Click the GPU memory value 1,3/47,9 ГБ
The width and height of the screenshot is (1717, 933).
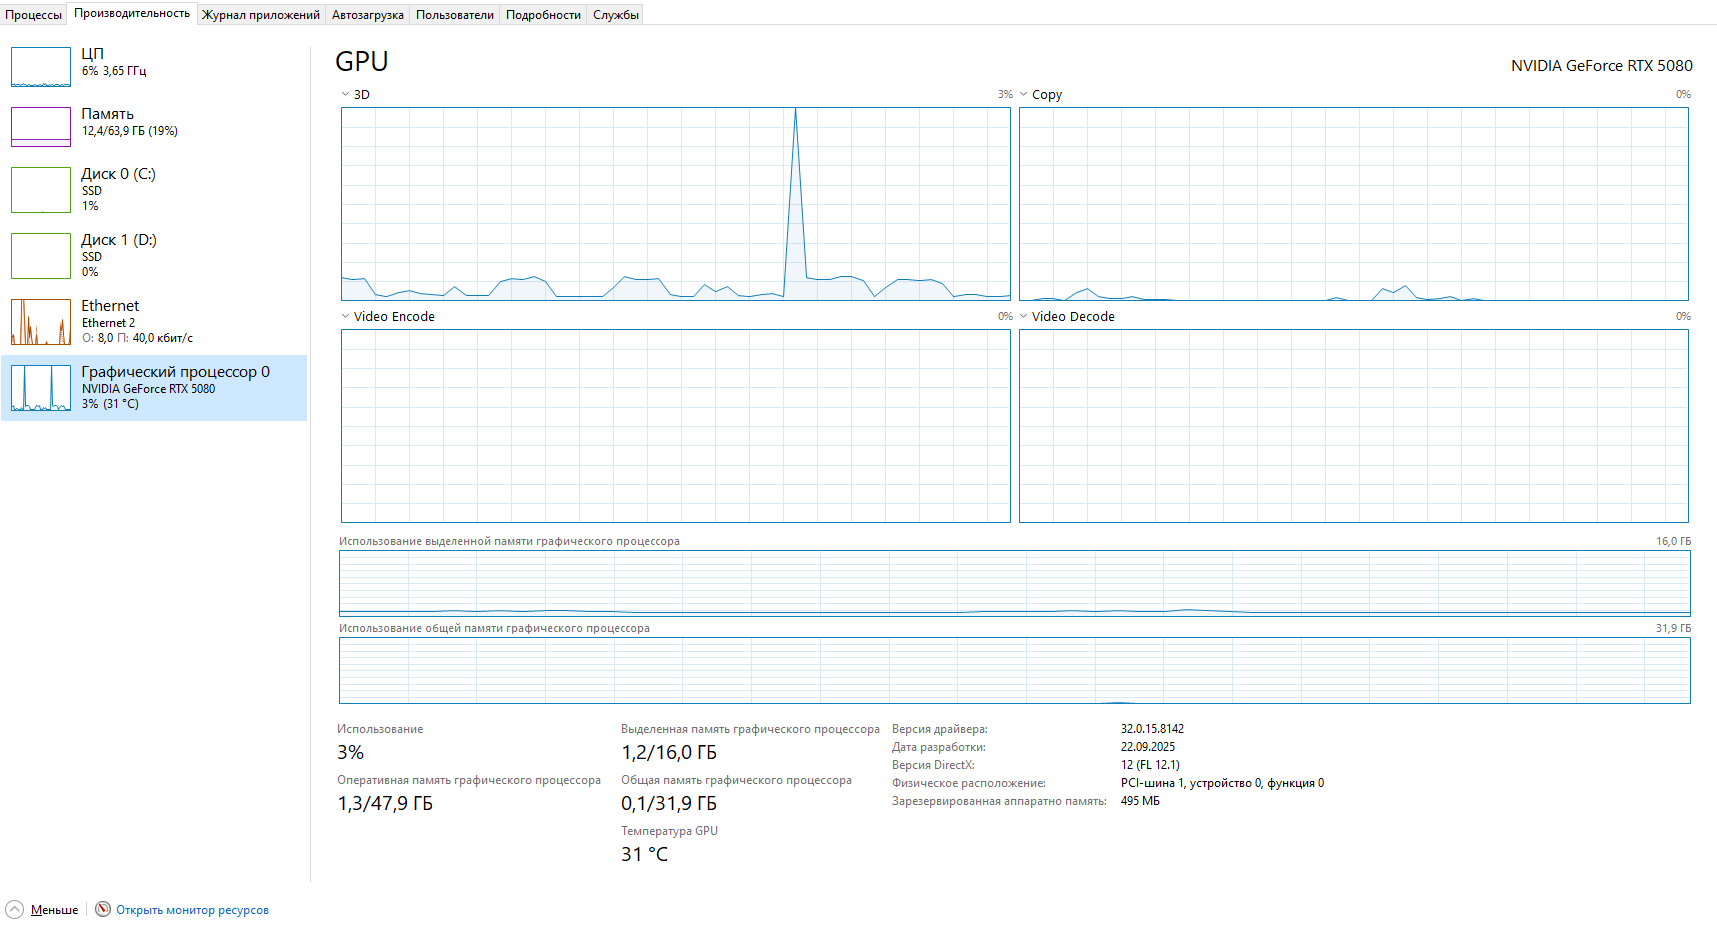tap(385, 804)
